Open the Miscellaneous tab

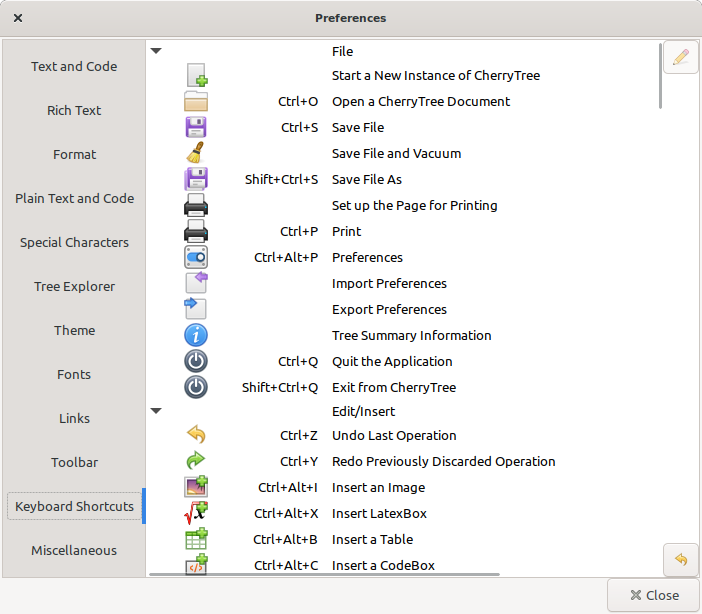coord(74,550)
